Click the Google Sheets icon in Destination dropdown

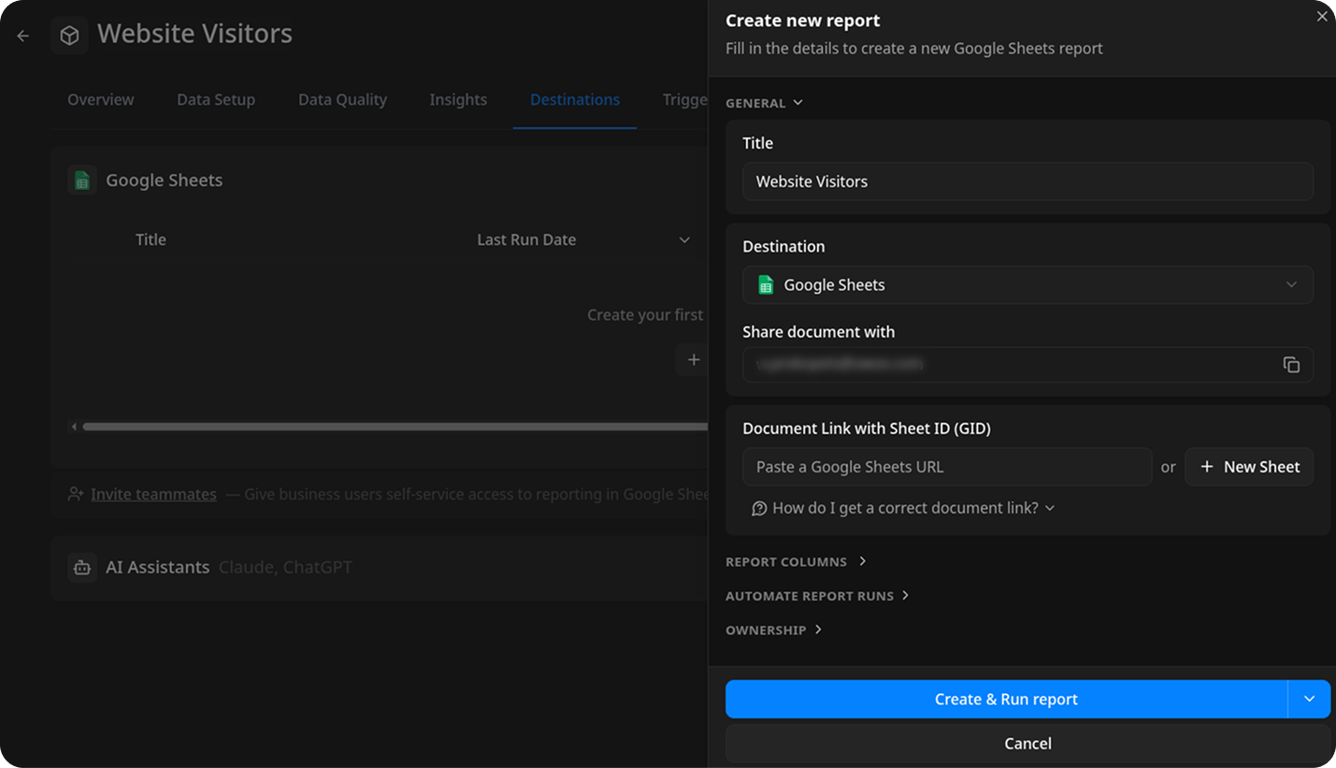pos(765,285)
